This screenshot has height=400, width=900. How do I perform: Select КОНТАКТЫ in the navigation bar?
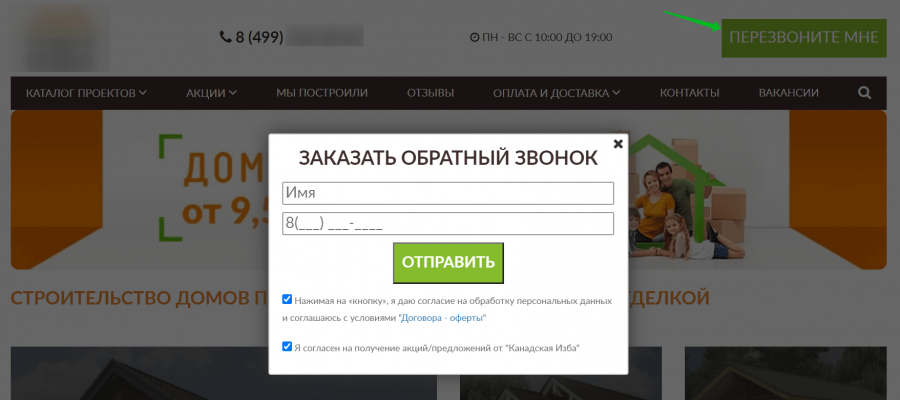point(689,93)
